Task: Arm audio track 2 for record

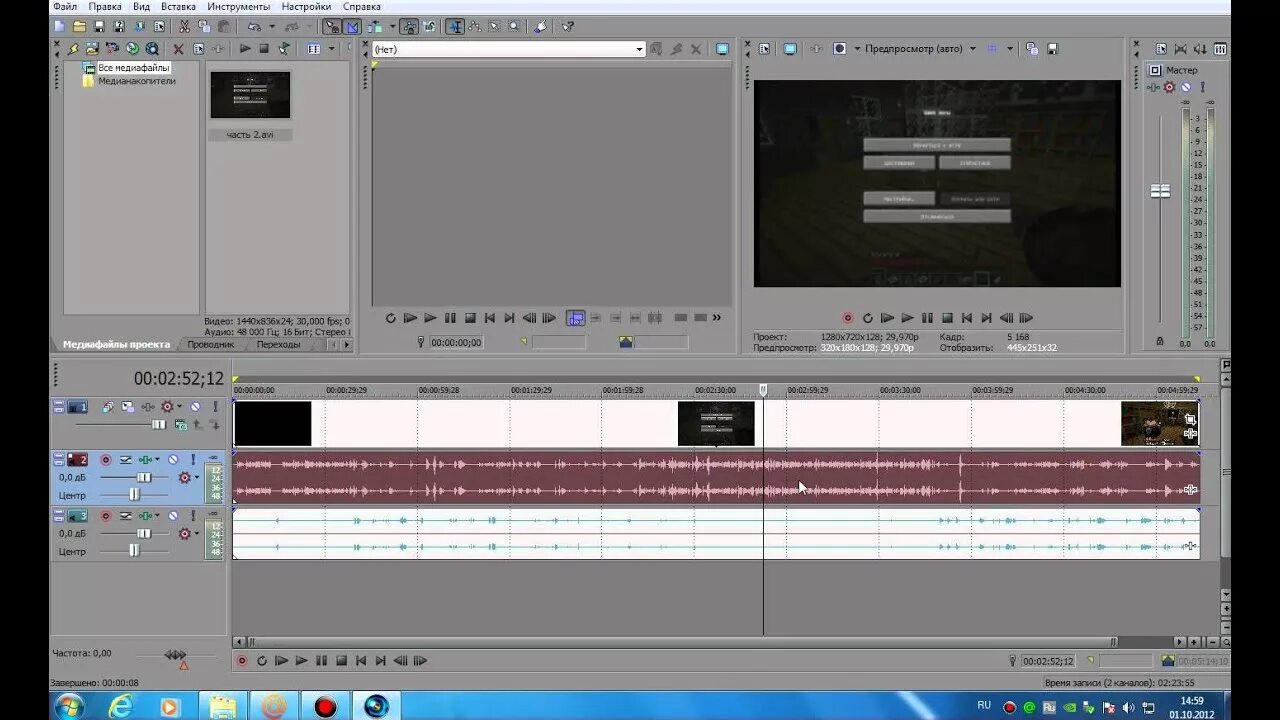Action: coord(106,460)
